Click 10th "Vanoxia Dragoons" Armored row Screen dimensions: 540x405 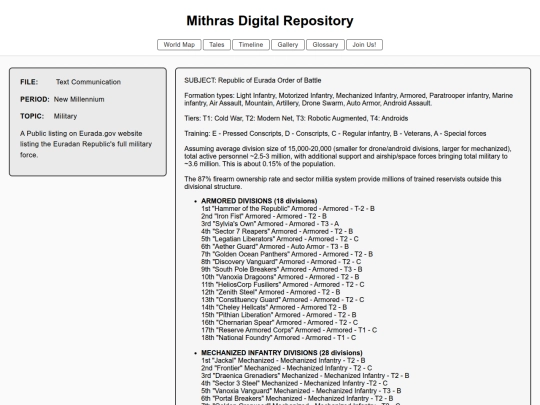pyautogui.click(x=280, y=277)
